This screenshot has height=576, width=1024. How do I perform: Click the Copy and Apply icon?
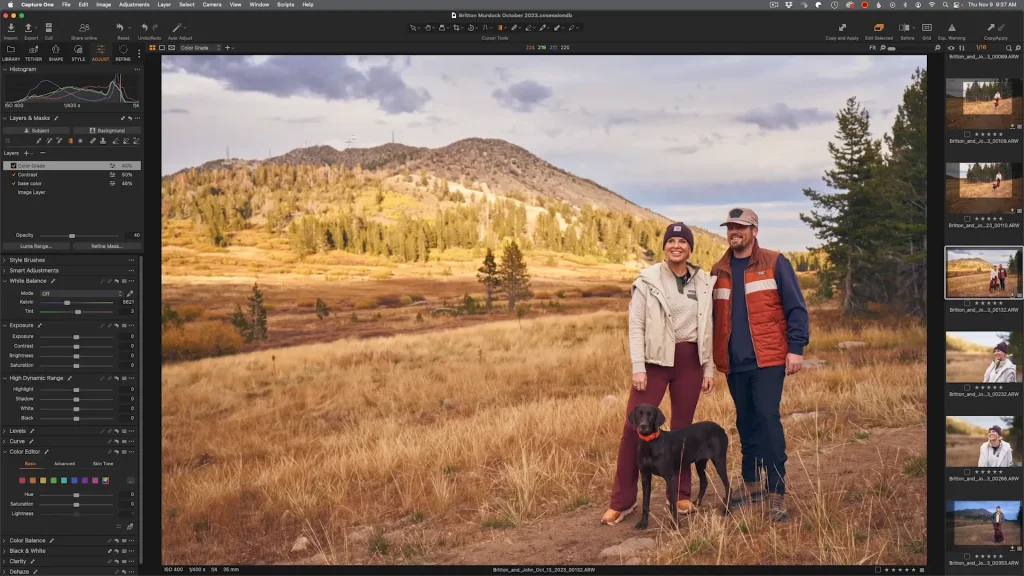coord(842,28)
